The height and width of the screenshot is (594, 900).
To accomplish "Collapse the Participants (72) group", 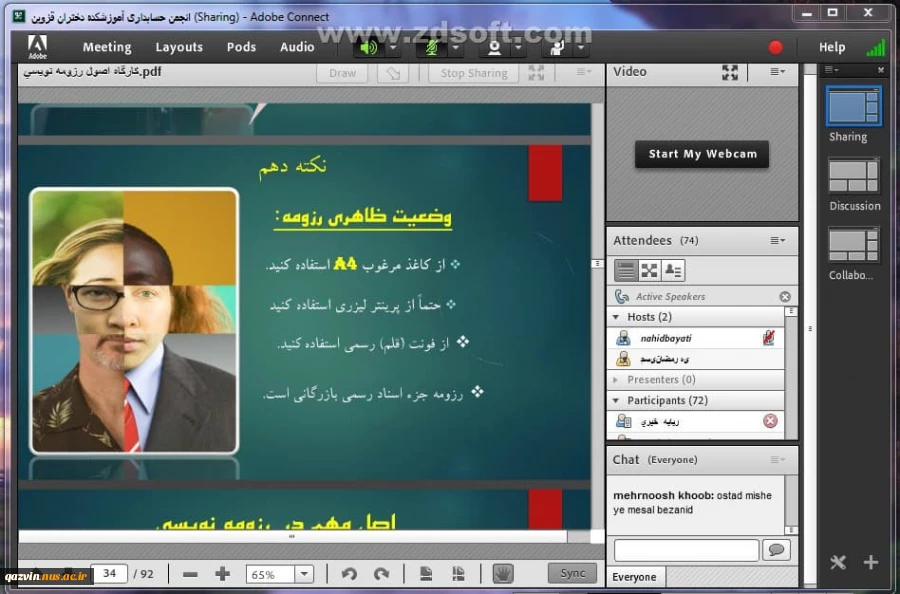I will click(x=616, y=400).
